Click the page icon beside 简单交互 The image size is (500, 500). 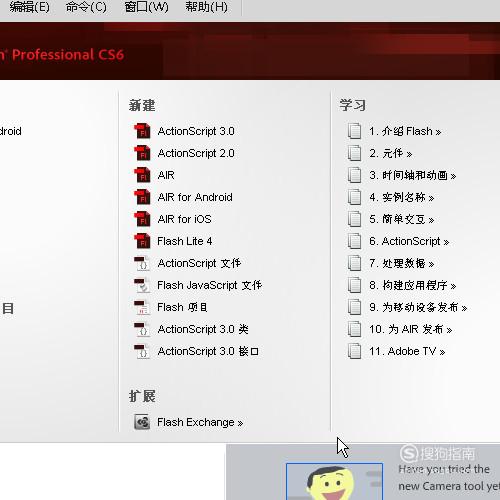click(x=354, y=219)
